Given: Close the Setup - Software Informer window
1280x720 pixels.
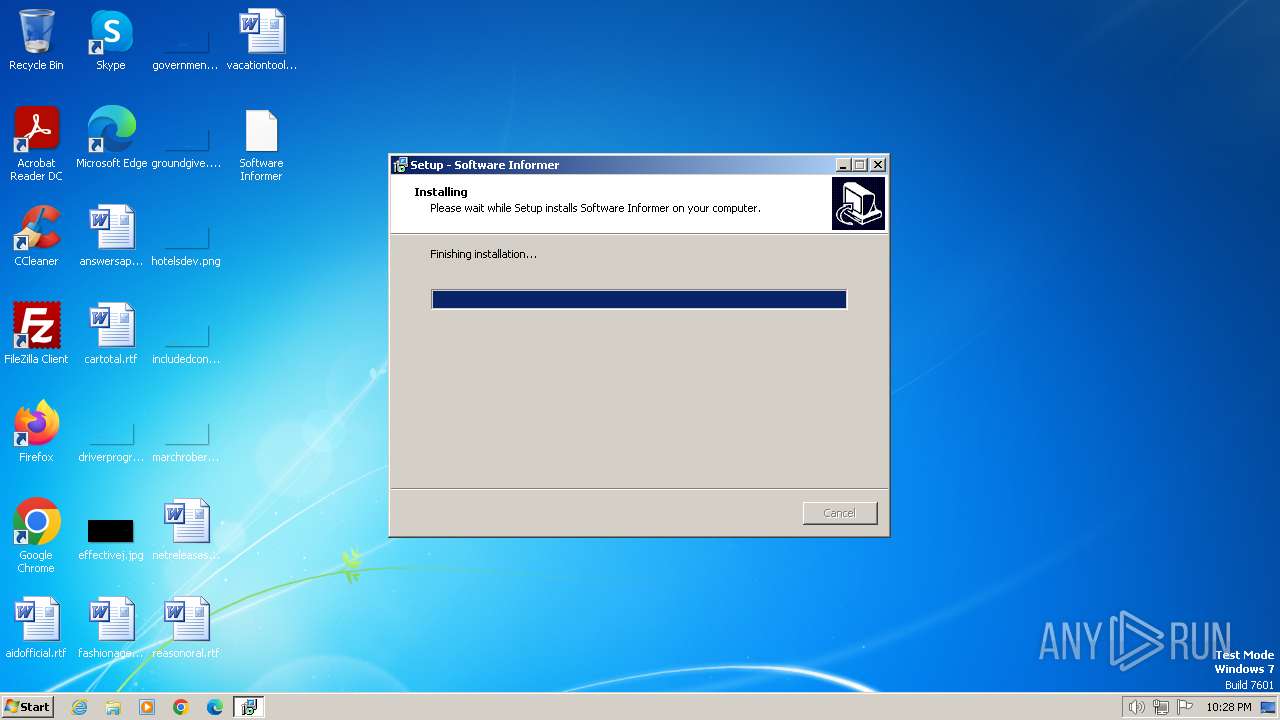Looking at the screenshot, I should (878, 165).
